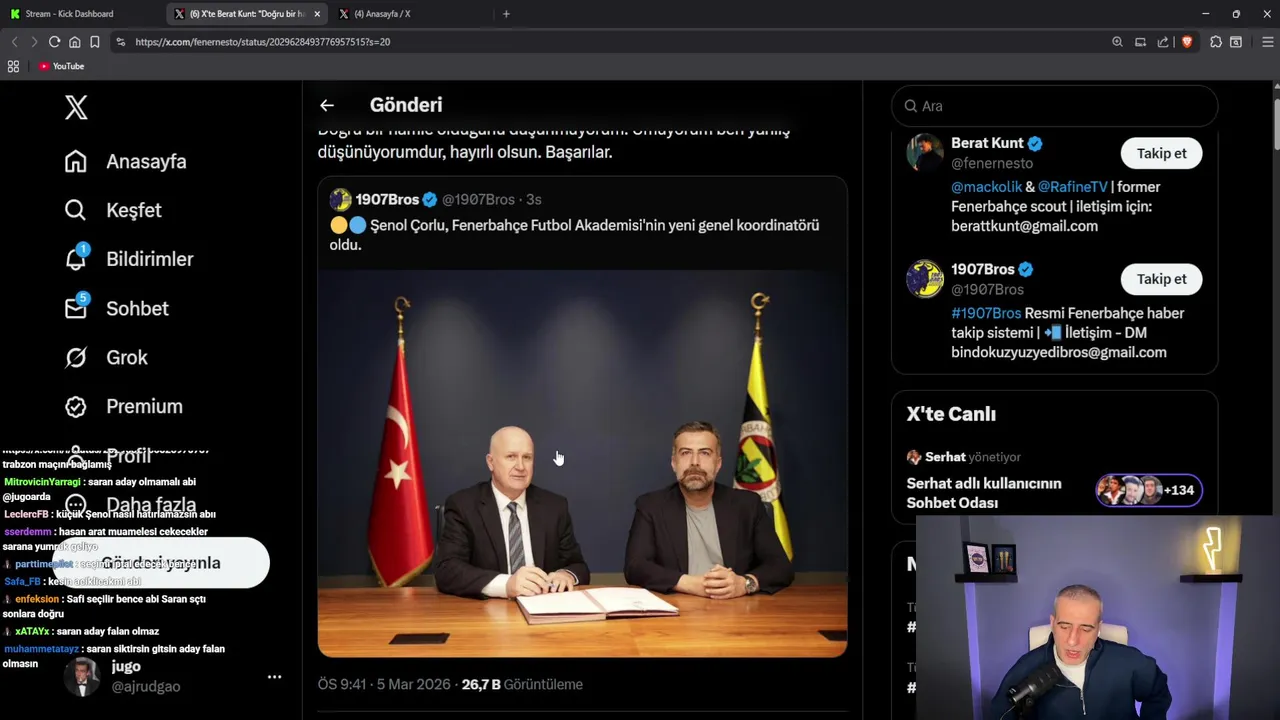Click the X logo in the sidebar
The height and width of the screenshot is (720, 1280).
pos(76,107)
